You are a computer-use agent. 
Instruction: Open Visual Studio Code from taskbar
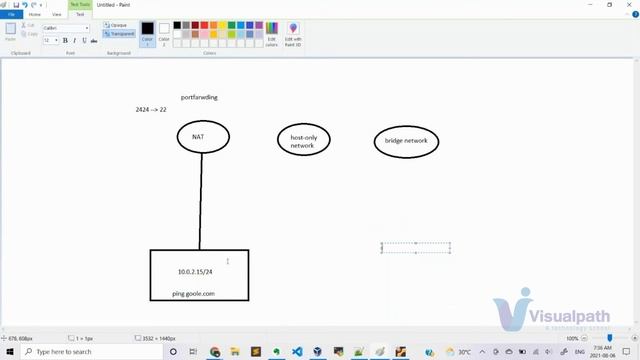pyautogui.click(x=297, y=351)
